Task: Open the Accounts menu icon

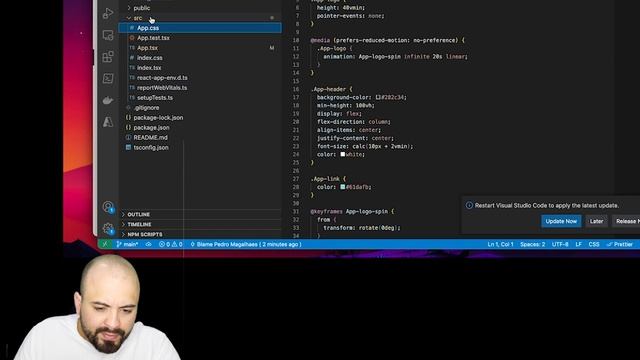Action: point(108,207)
